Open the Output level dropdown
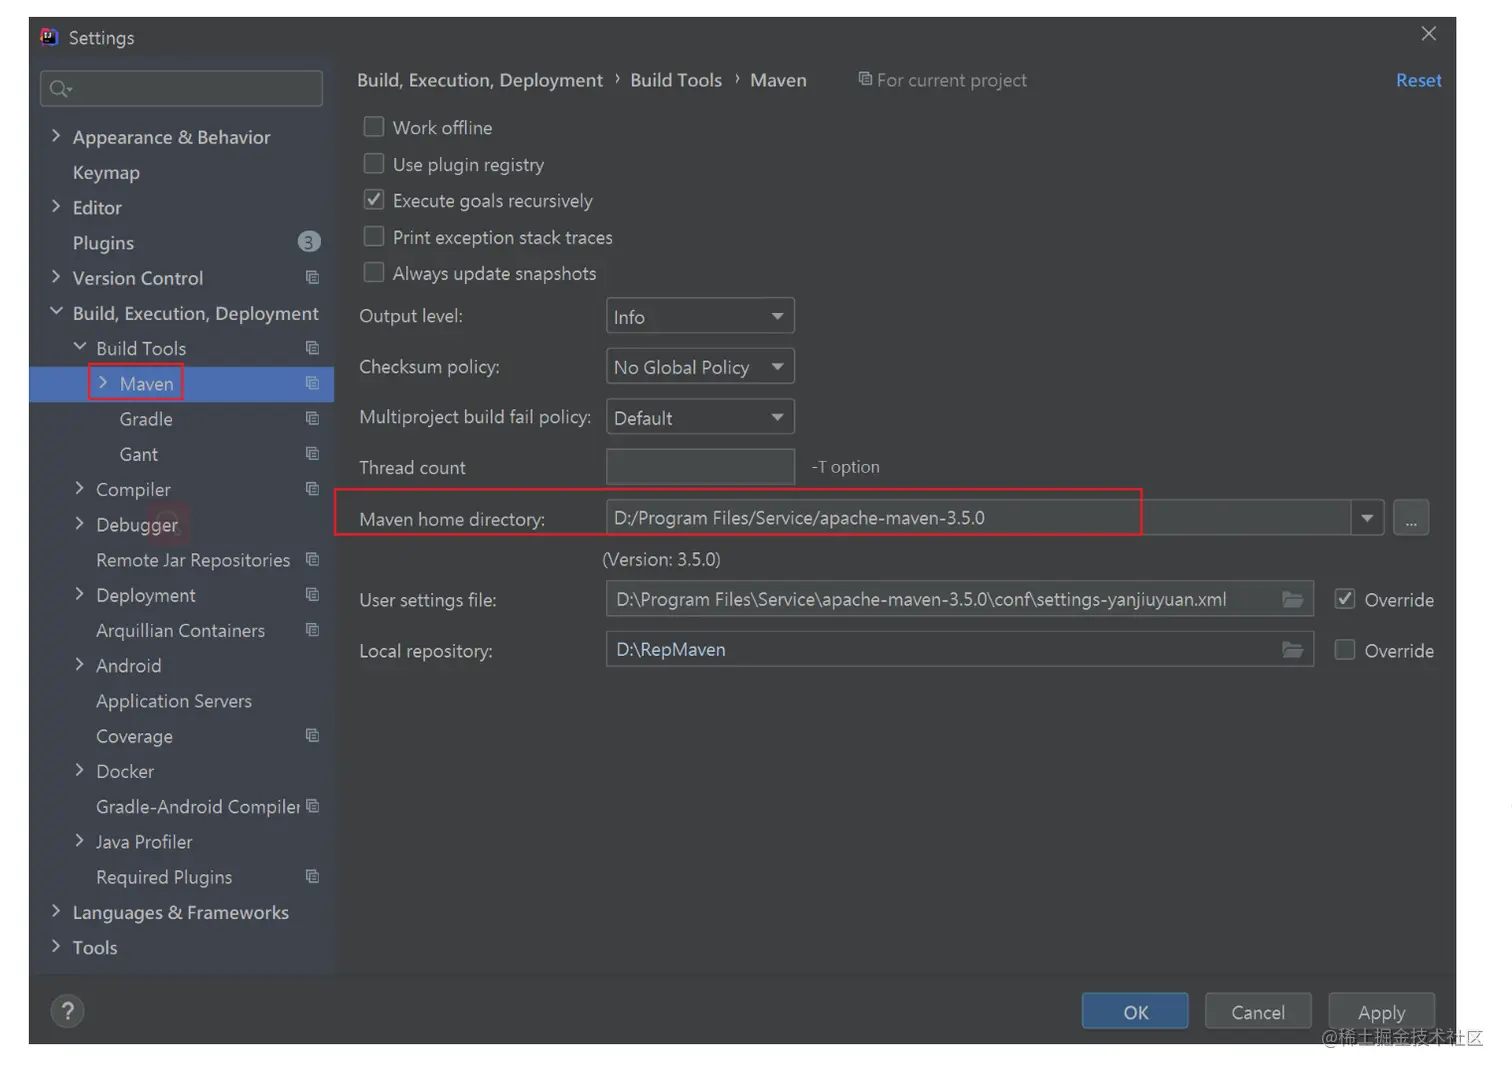The image size is (1512, 1077). [x=700, y=316]
